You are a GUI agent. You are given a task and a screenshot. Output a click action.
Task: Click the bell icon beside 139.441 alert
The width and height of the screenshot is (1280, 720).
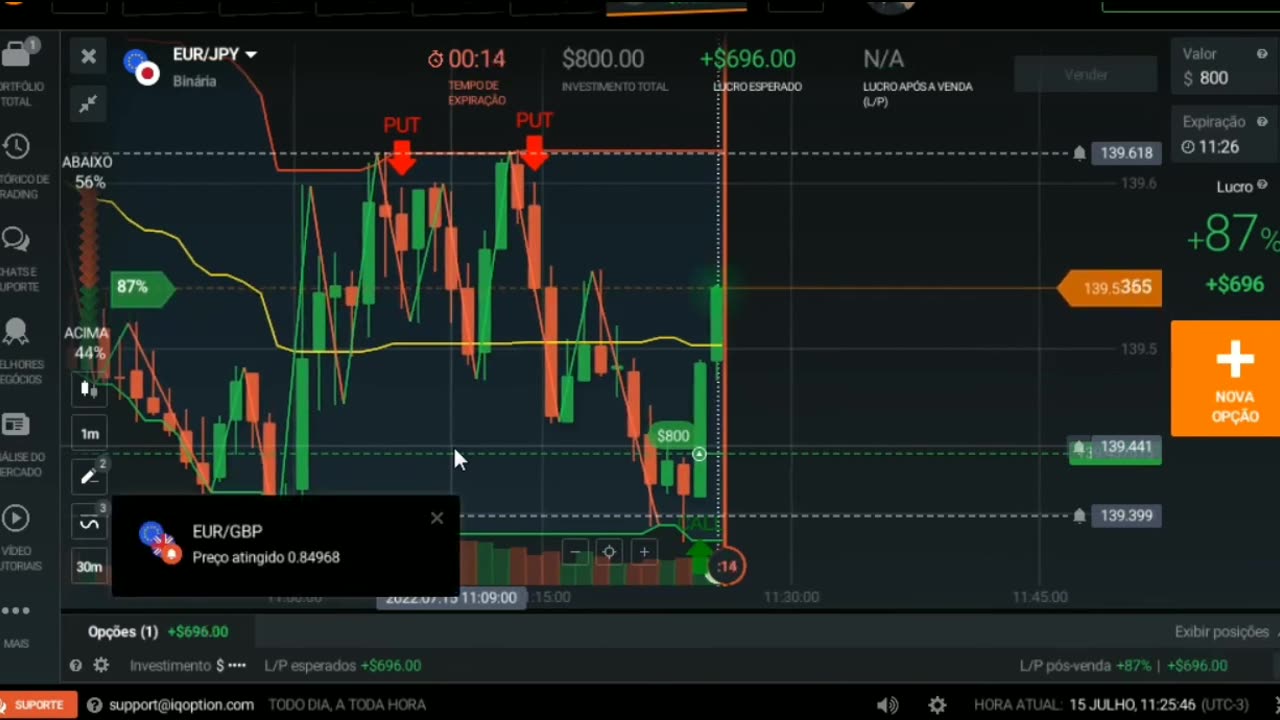point(1080,447)
